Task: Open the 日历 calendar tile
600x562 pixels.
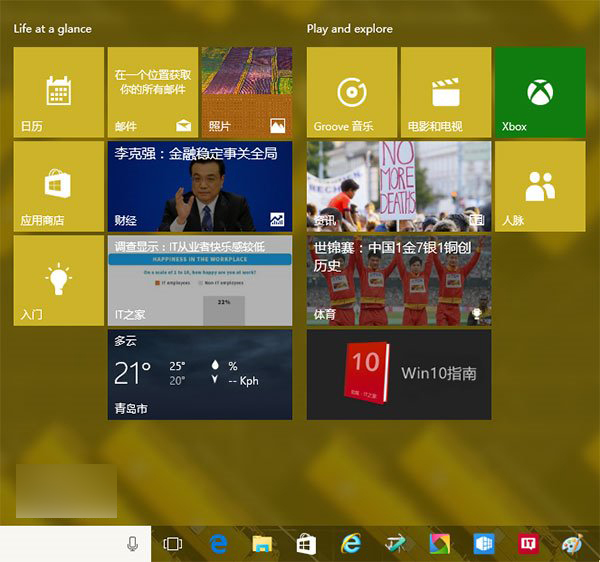Action: [x=59, y=92]
